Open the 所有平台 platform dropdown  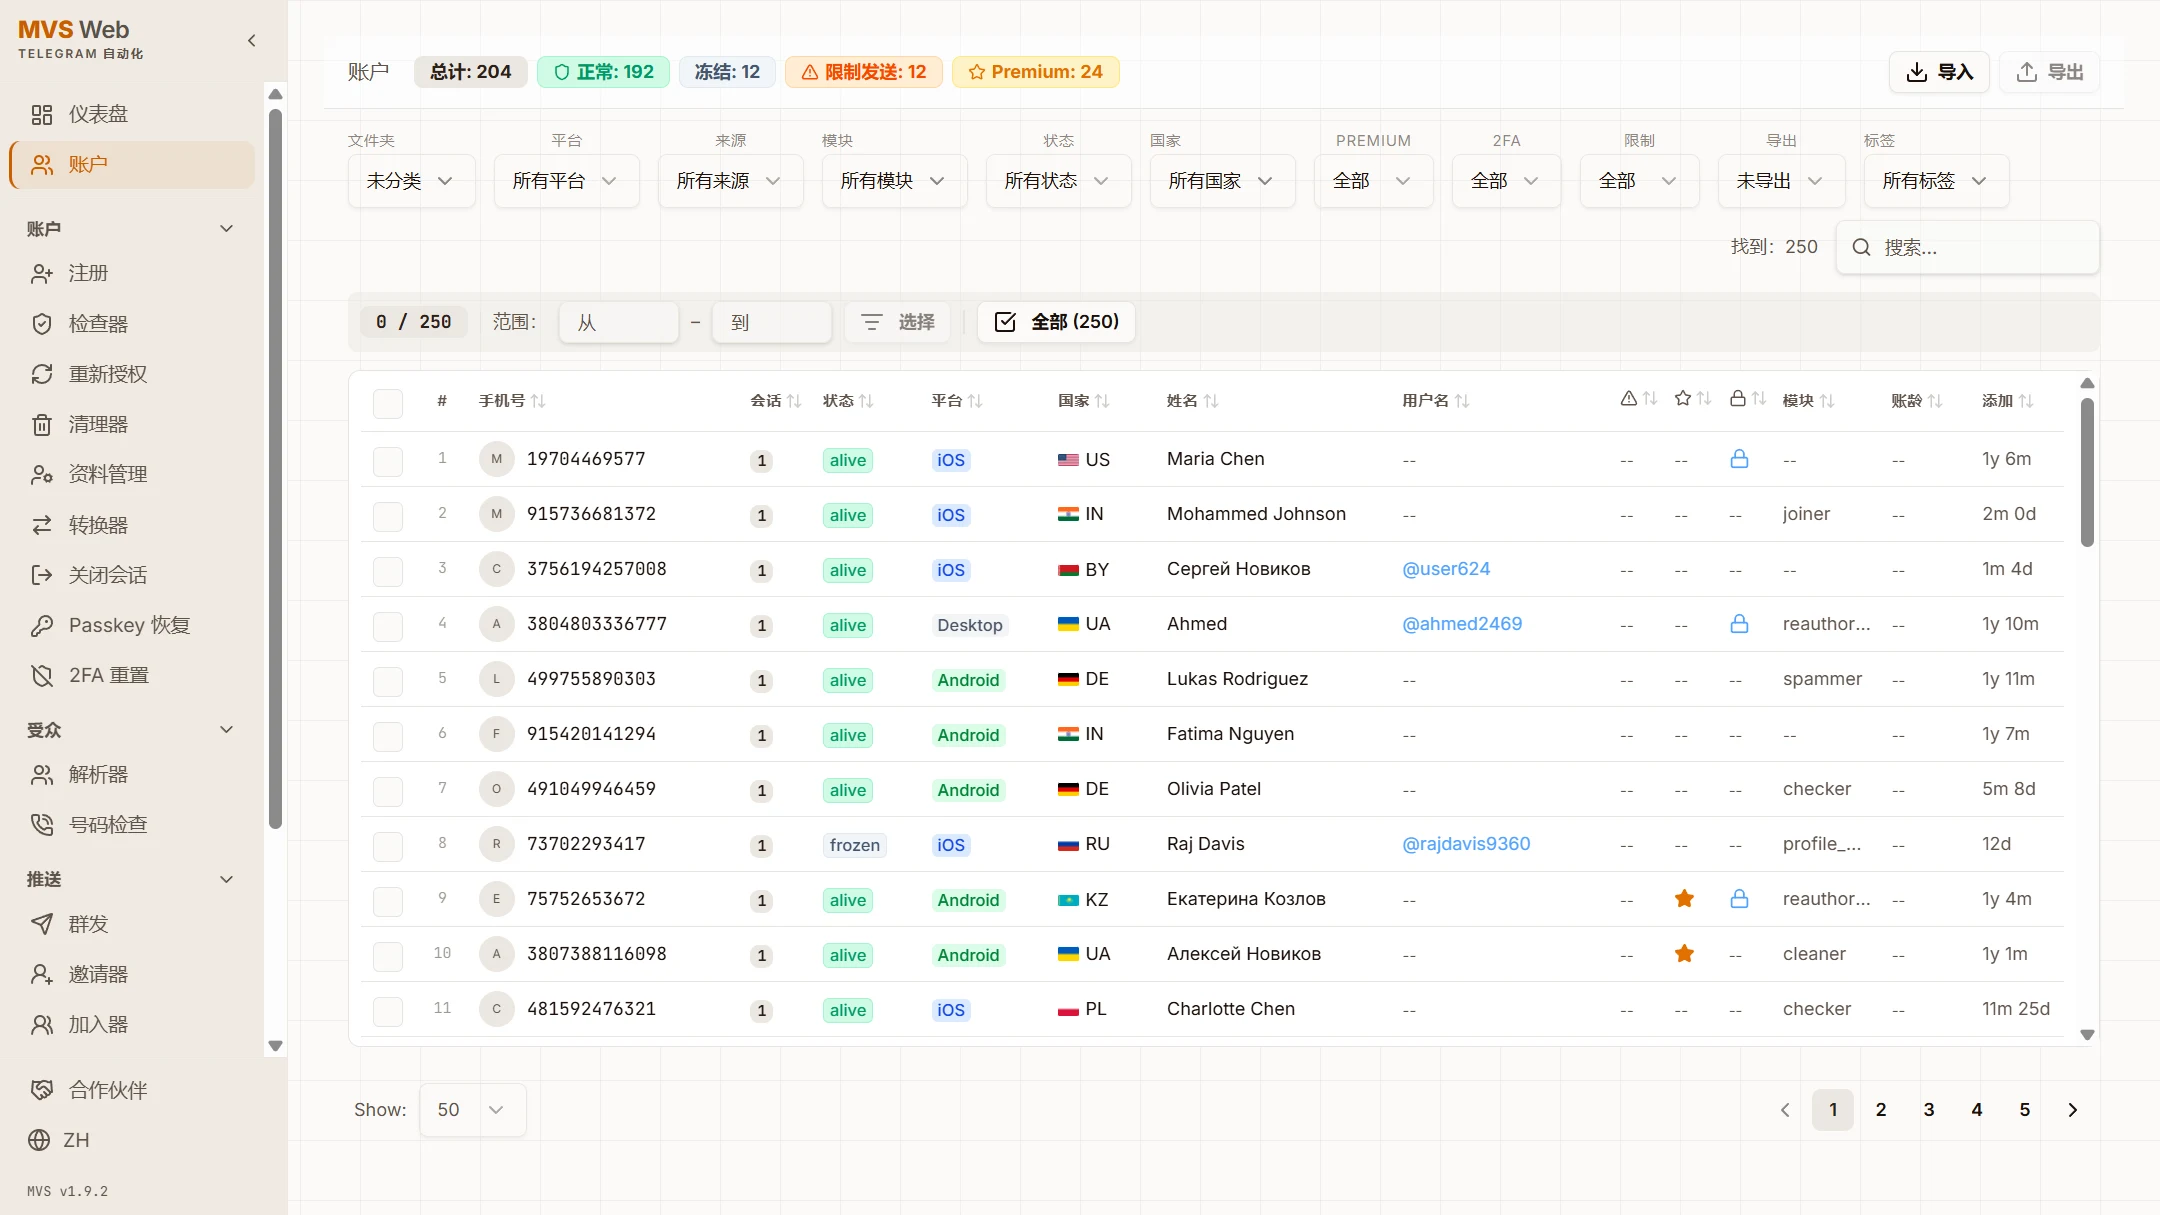[x=565, y=181]
